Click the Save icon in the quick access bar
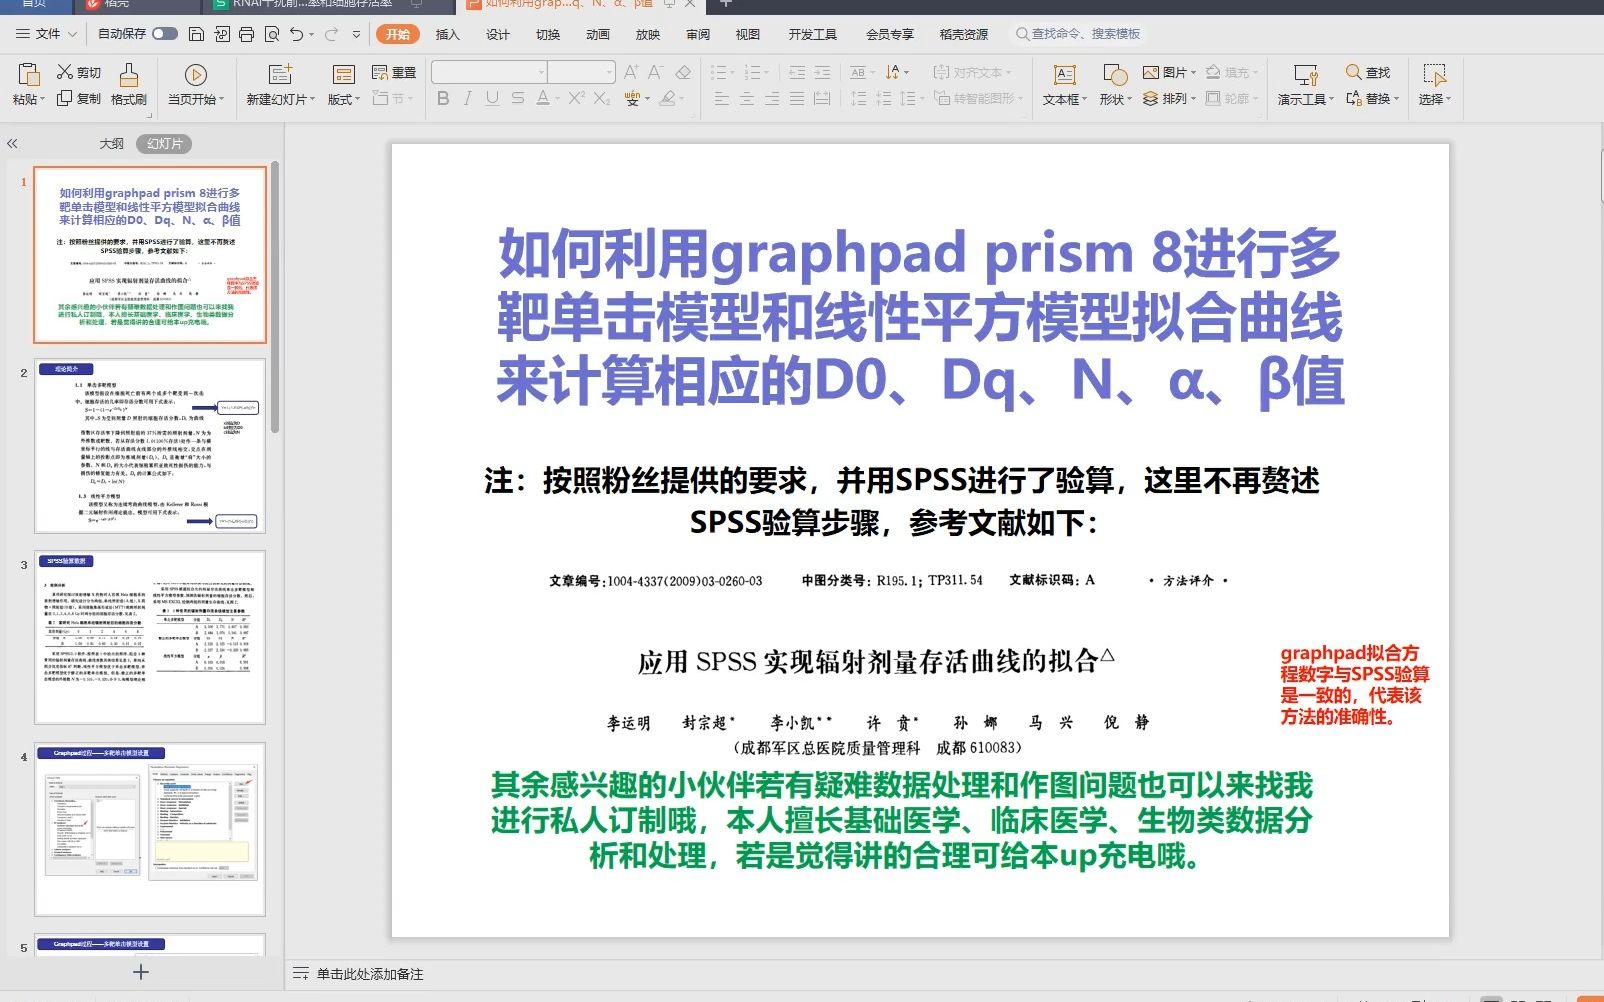The image size is (1604, 1002). point(197,34)
